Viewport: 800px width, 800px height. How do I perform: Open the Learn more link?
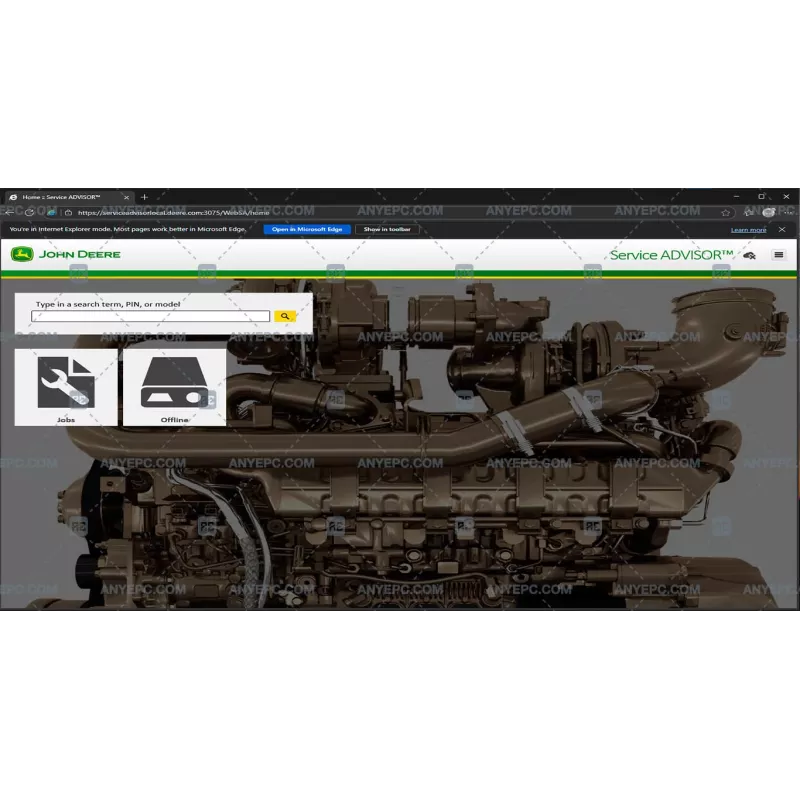click(748, 230)
